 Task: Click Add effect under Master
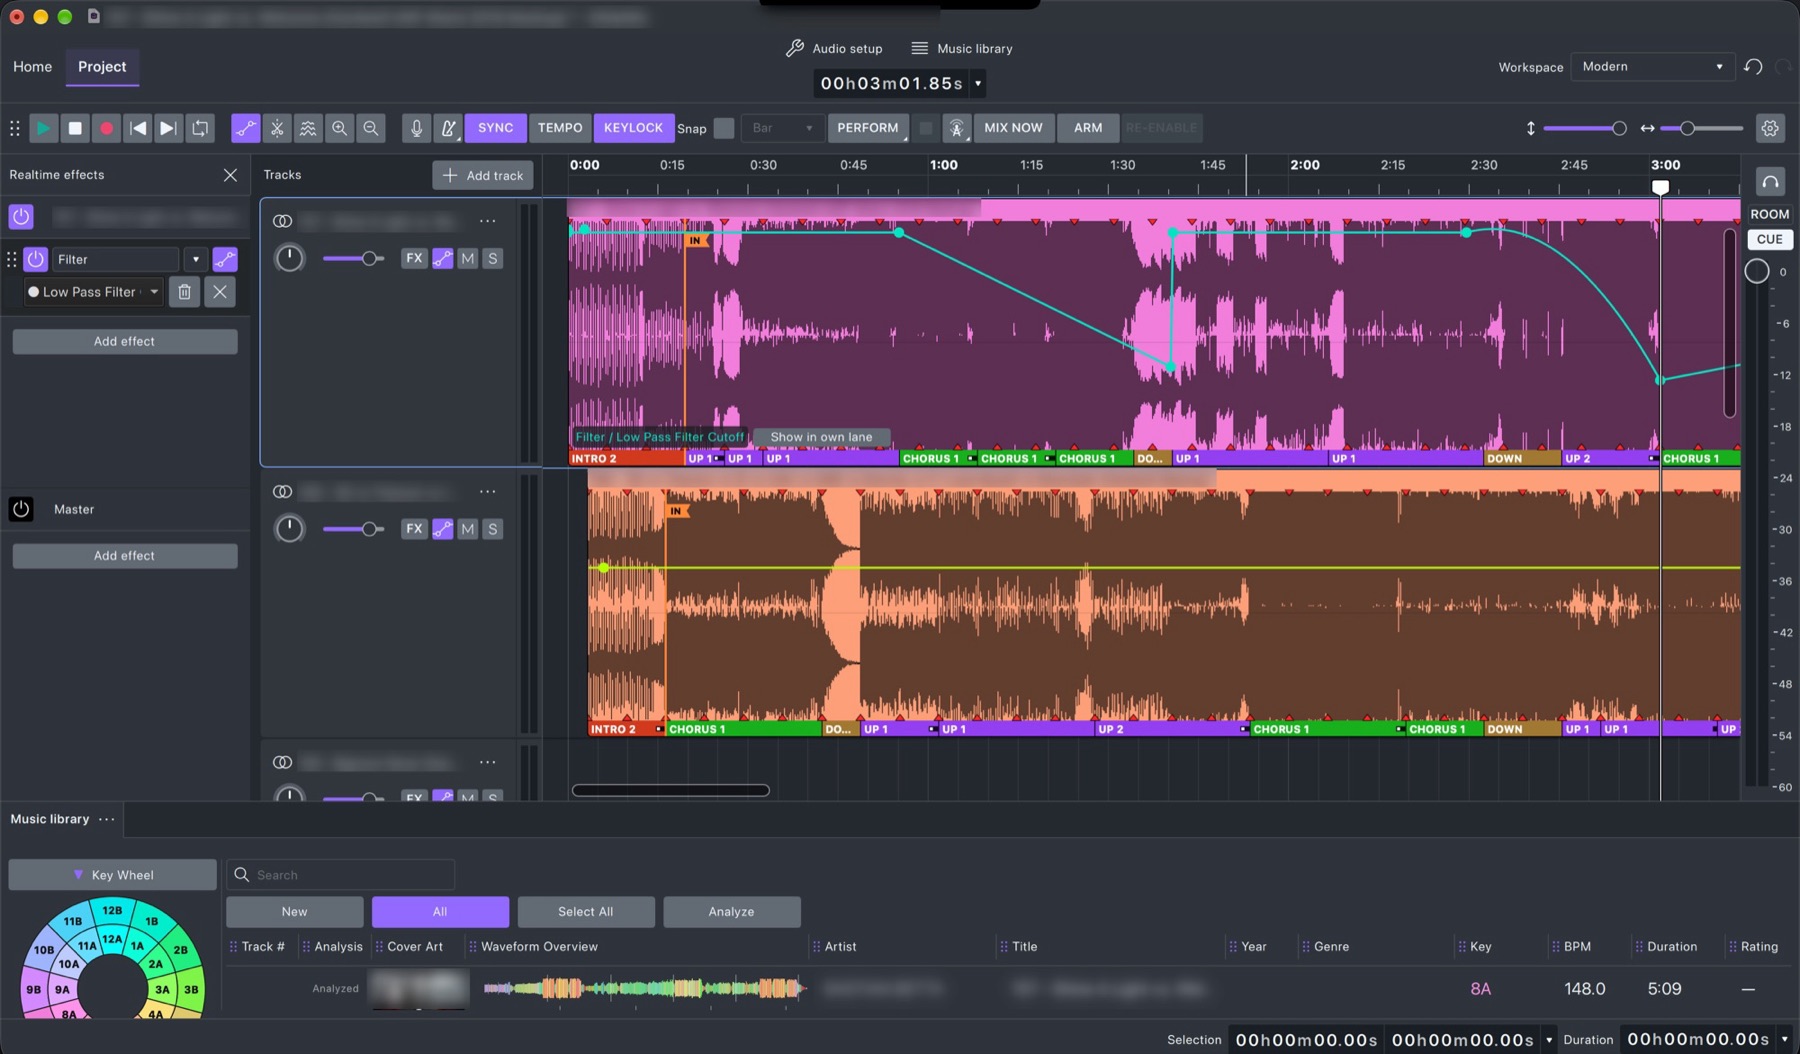(124, 556)
